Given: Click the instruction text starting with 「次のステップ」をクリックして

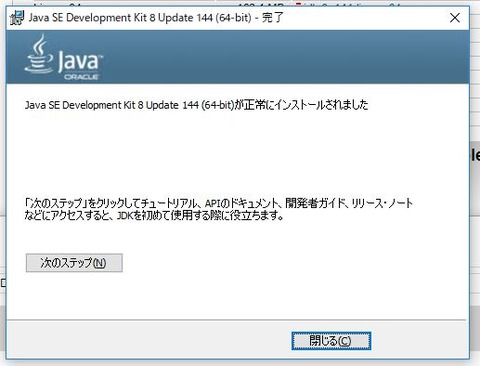Looking at the screenshot, I should coord(219,209).
